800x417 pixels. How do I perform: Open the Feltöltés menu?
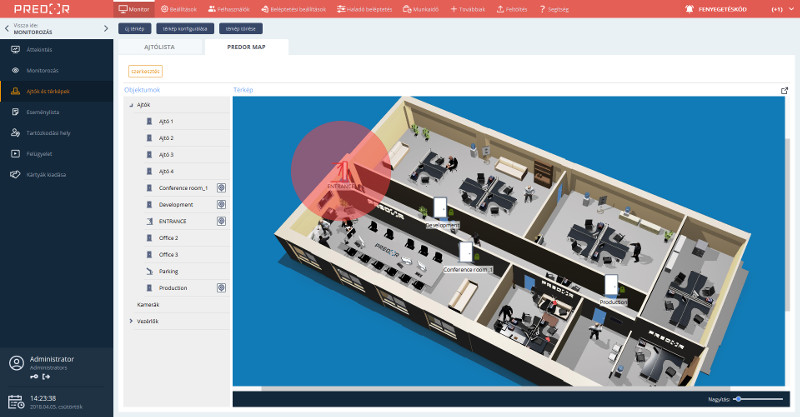click(x=512, y=9)
